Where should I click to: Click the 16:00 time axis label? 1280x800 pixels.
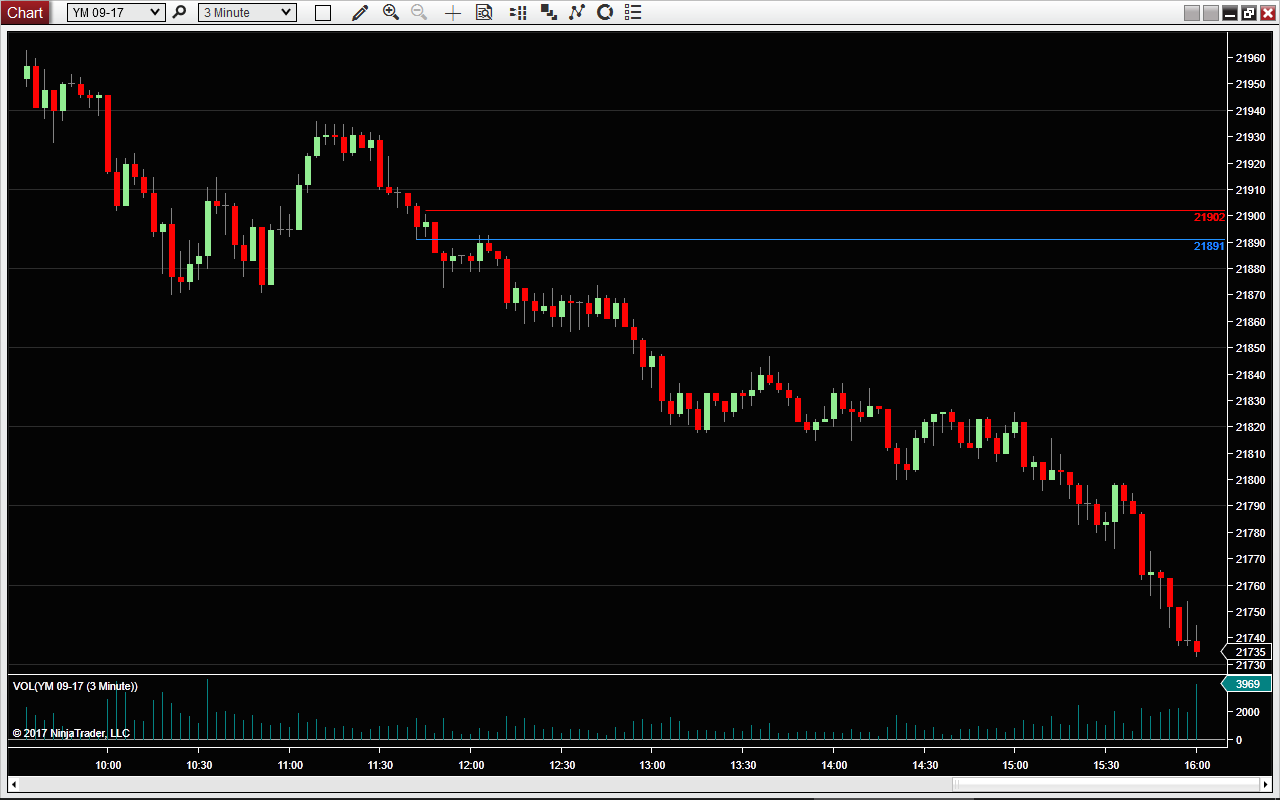pos(1197,765)
